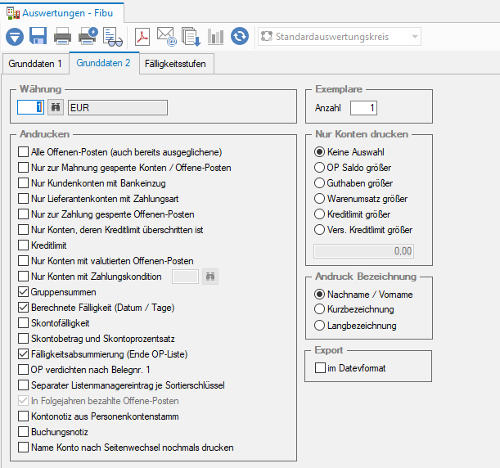
Task: Click the EUR currency name field
Action: tap(118, 108)
